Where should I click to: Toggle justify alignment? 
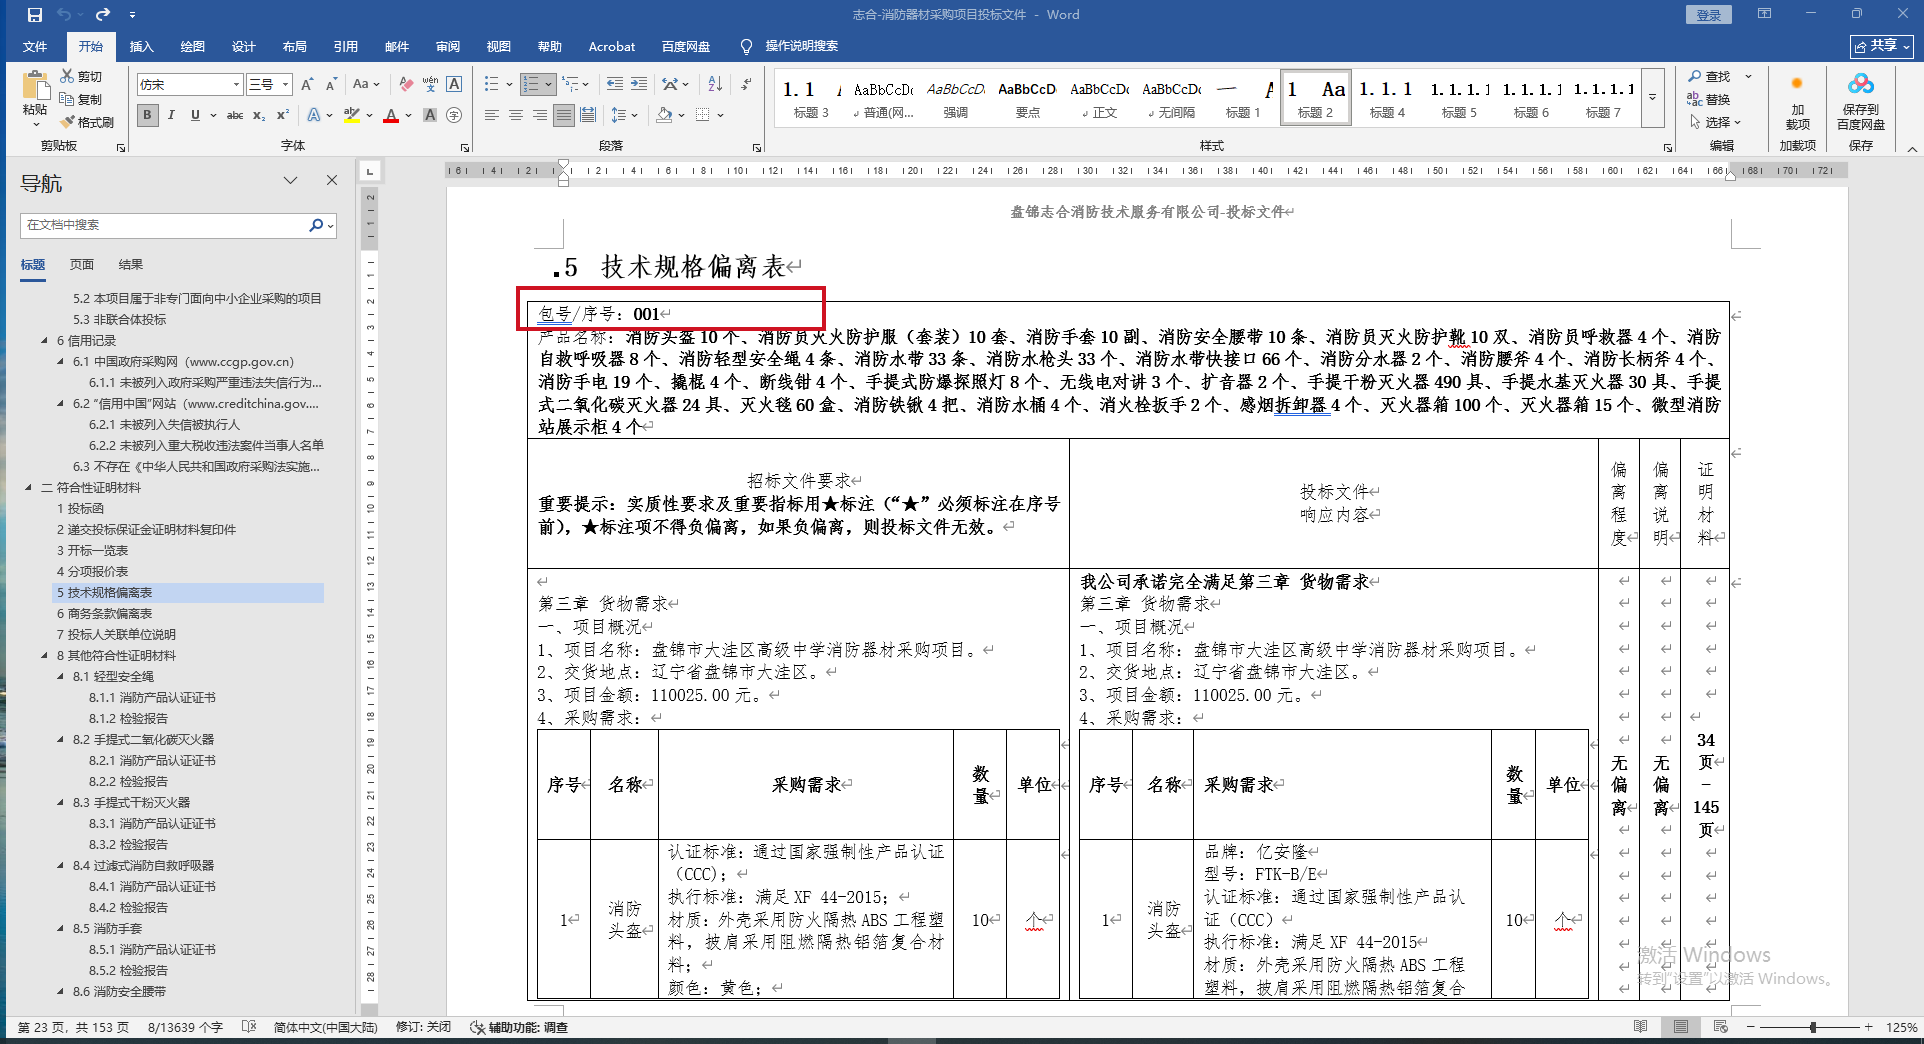pos(564,115)
